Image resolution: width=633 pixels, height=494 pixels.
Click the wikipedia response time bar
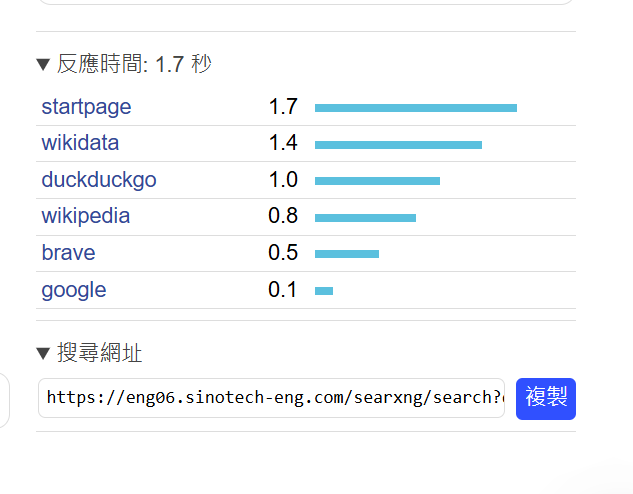(x=365, y=217)
